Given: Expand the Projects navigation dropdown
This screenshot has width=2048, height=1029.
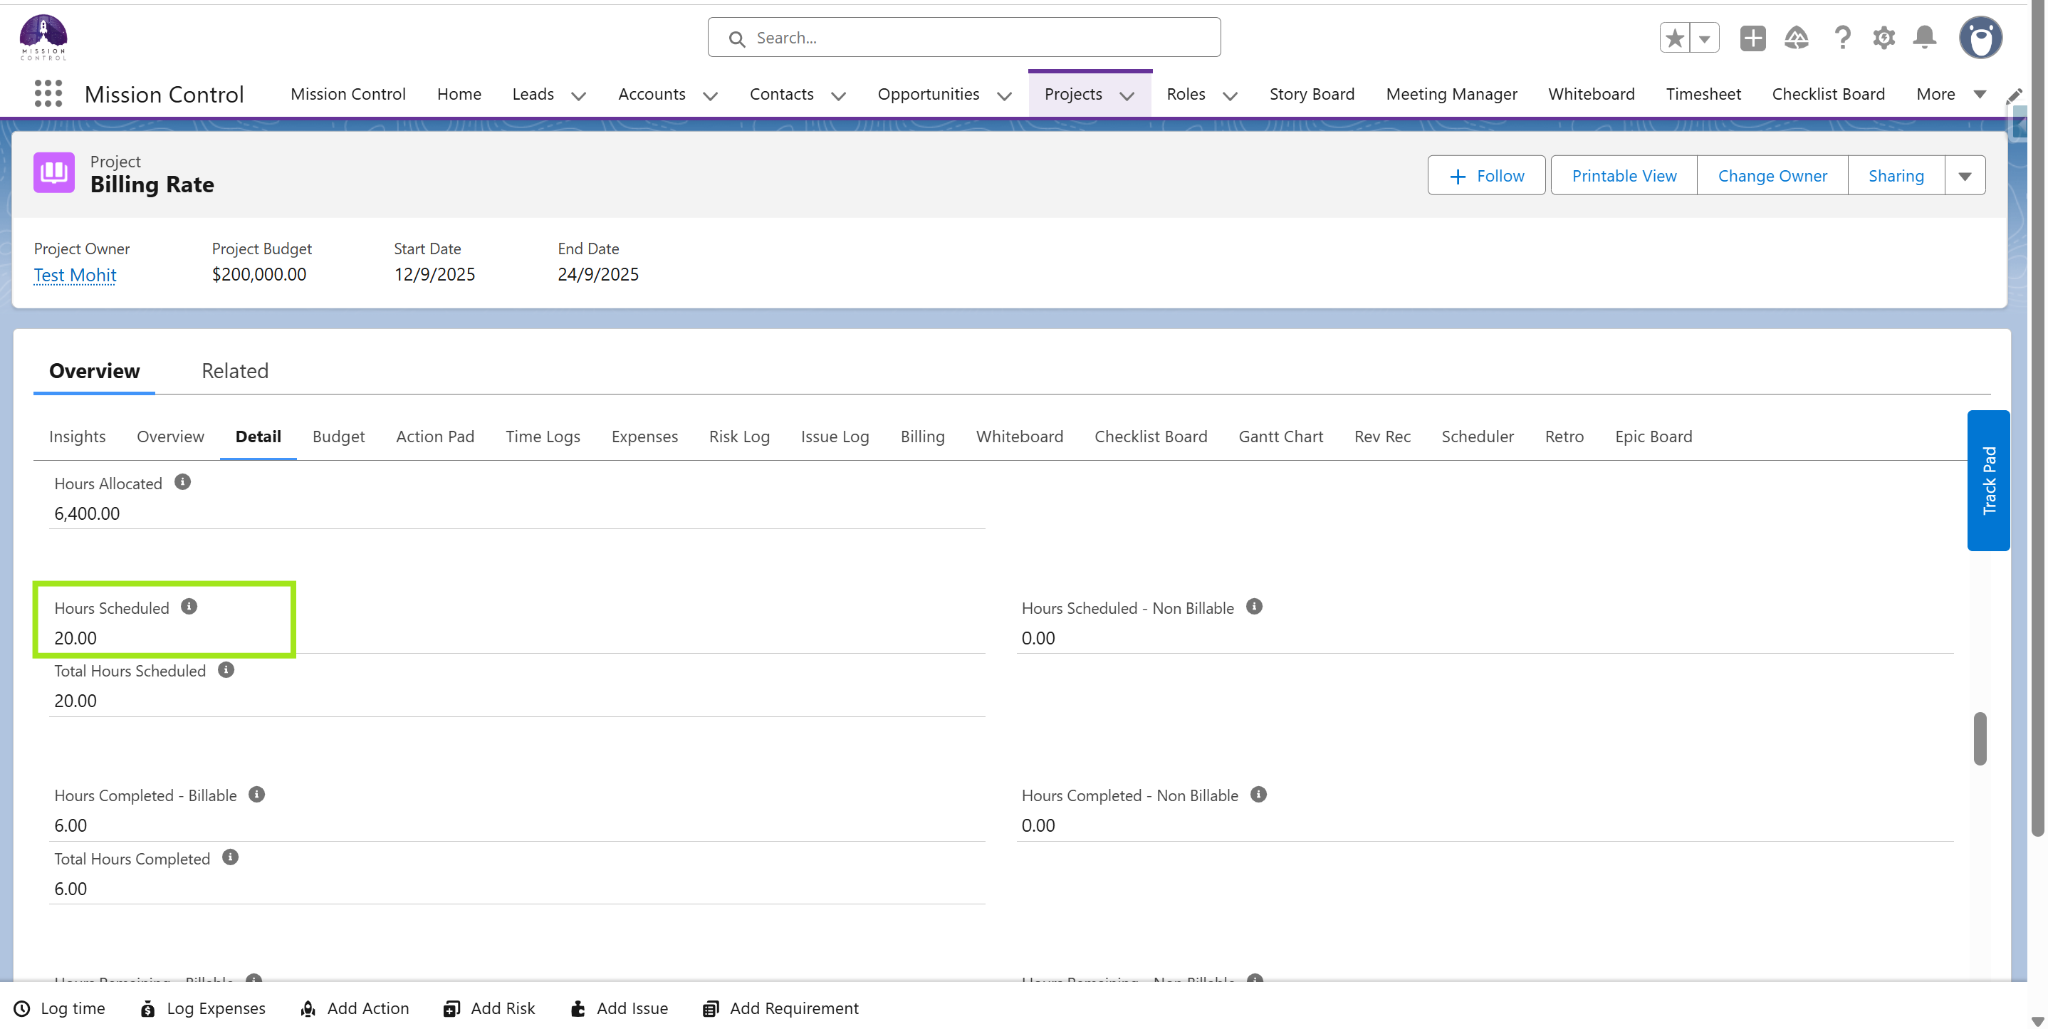Looking at the screenshot, I should (x=1127, y=96).
